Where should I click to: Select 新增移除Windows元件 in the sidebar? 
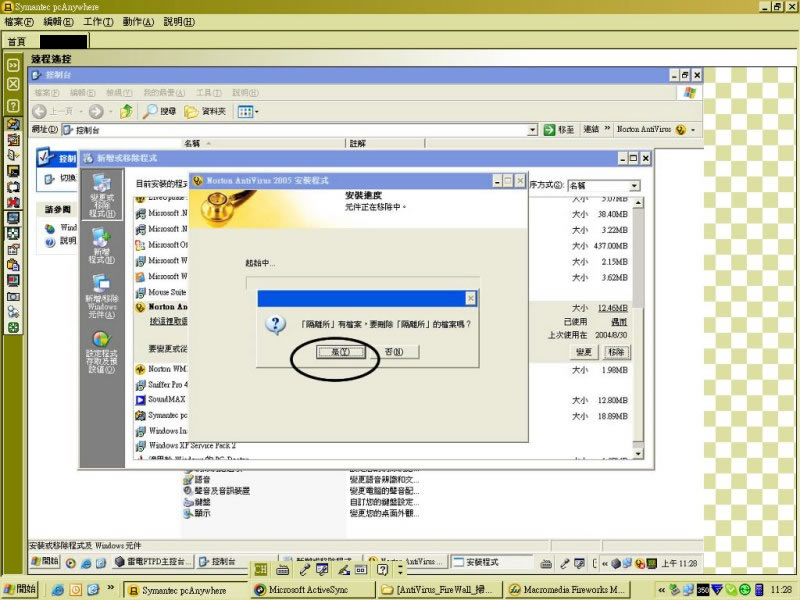pyautogui.click(x=102, y=296)
